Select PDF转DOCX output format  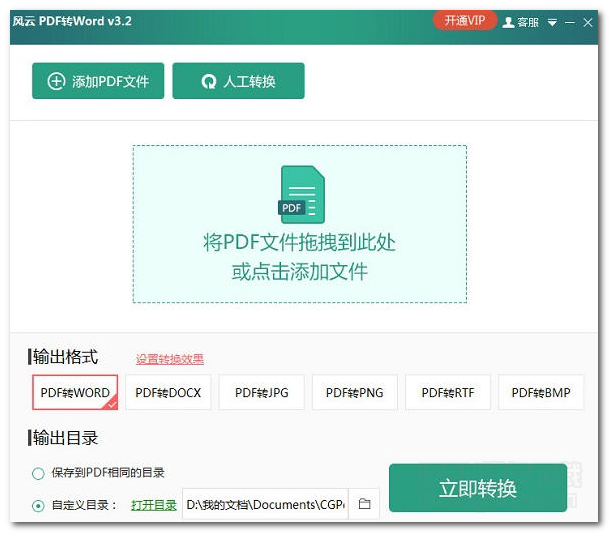pyautogui.click(x=168, y=392)
